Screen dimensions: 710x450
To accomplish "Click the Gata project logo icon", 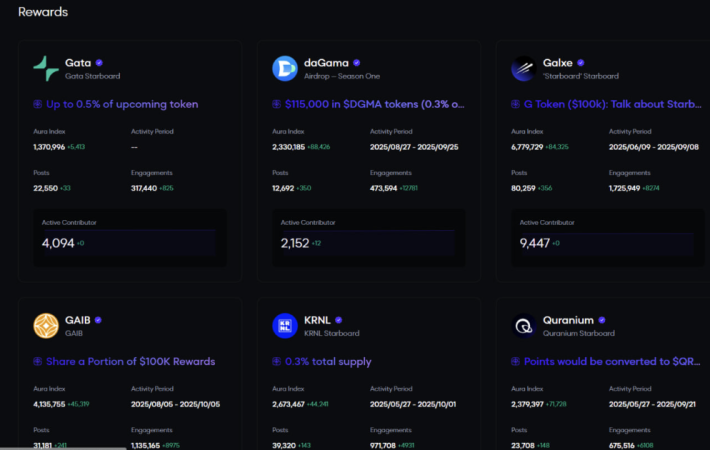I will coord(46,68).
